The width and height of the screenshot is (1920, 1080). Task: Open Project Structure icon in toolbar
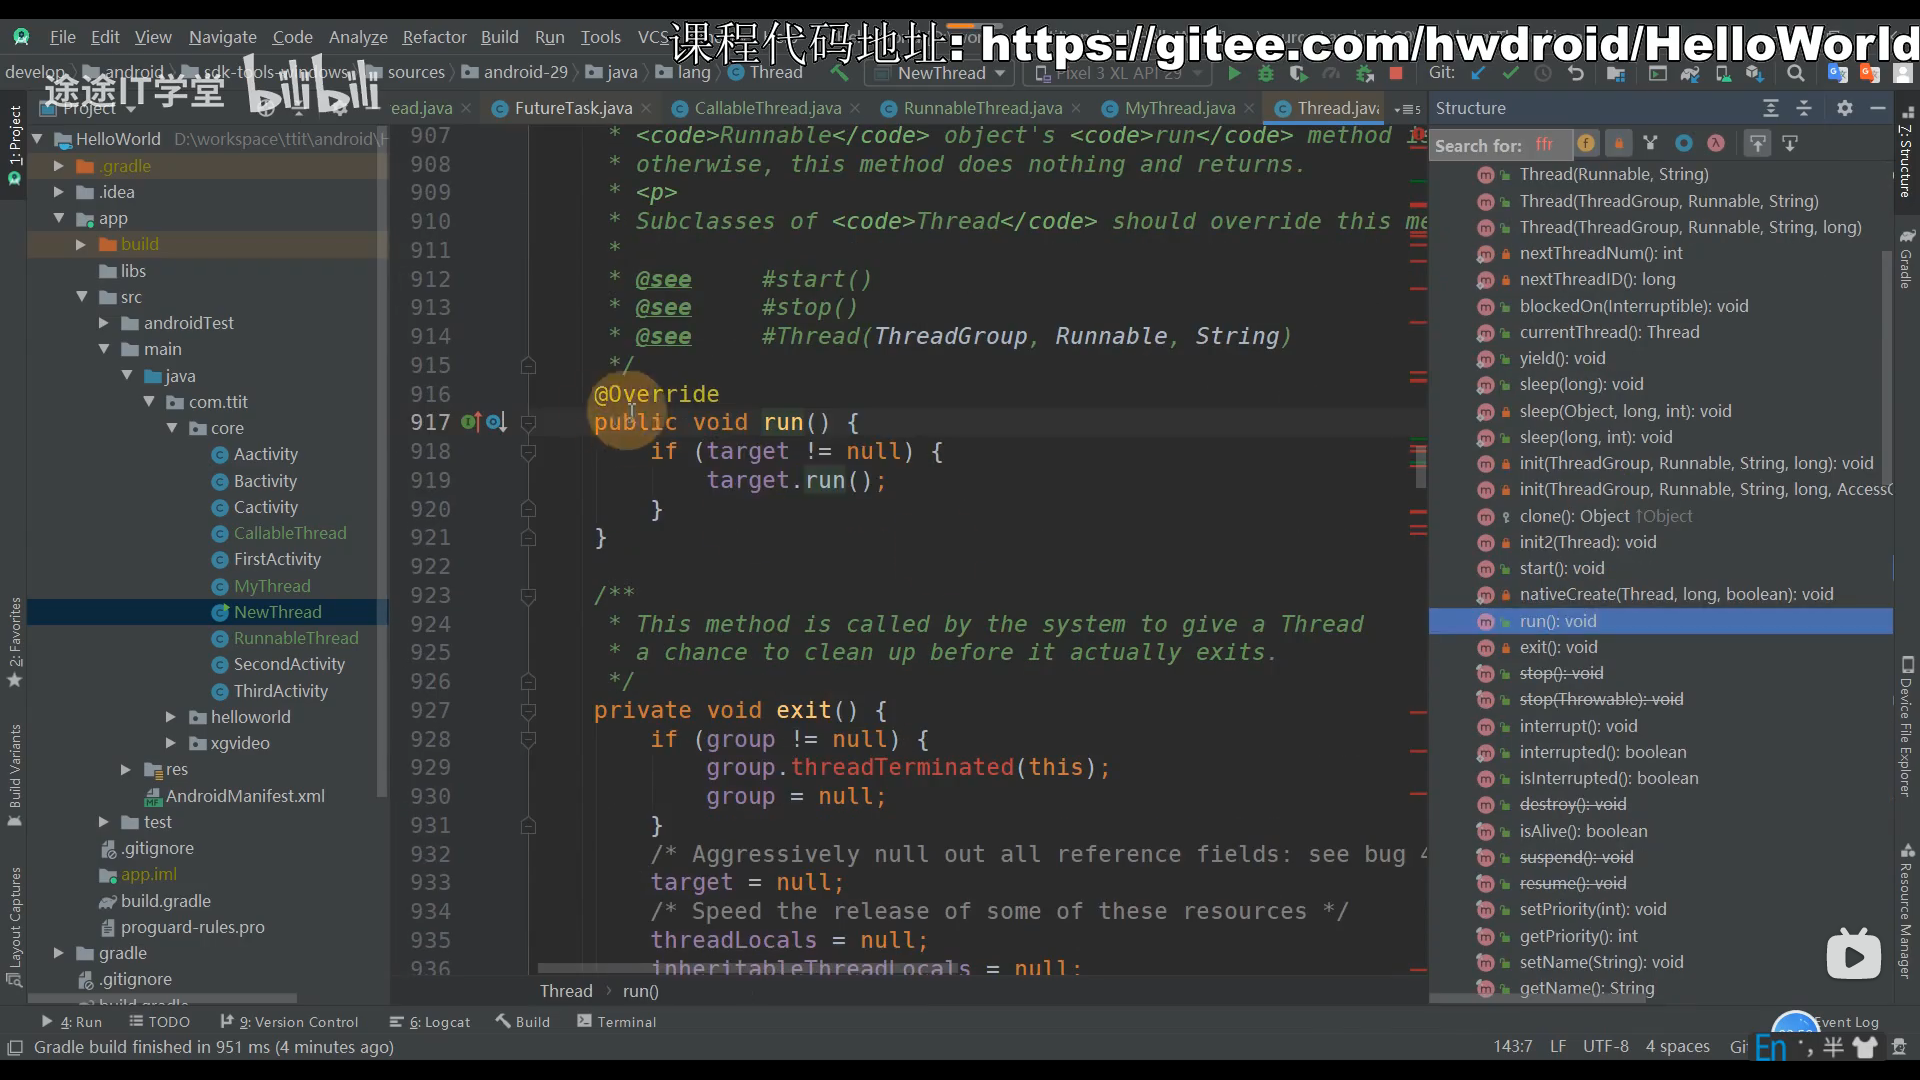pyautogui.click(x=1615, y=73)
